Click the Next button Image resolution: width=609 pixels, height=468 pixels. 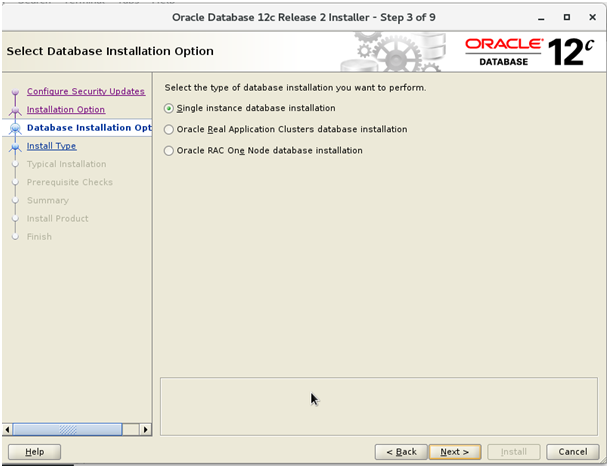click(455, 452)
